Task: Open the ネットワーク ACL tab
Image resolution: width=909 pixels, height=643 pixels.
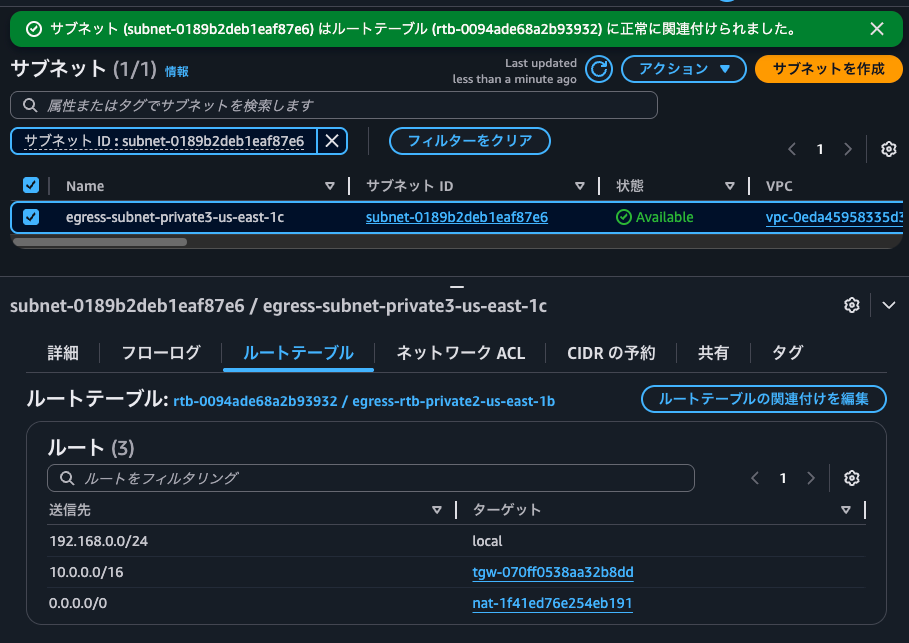Action: 458,353
